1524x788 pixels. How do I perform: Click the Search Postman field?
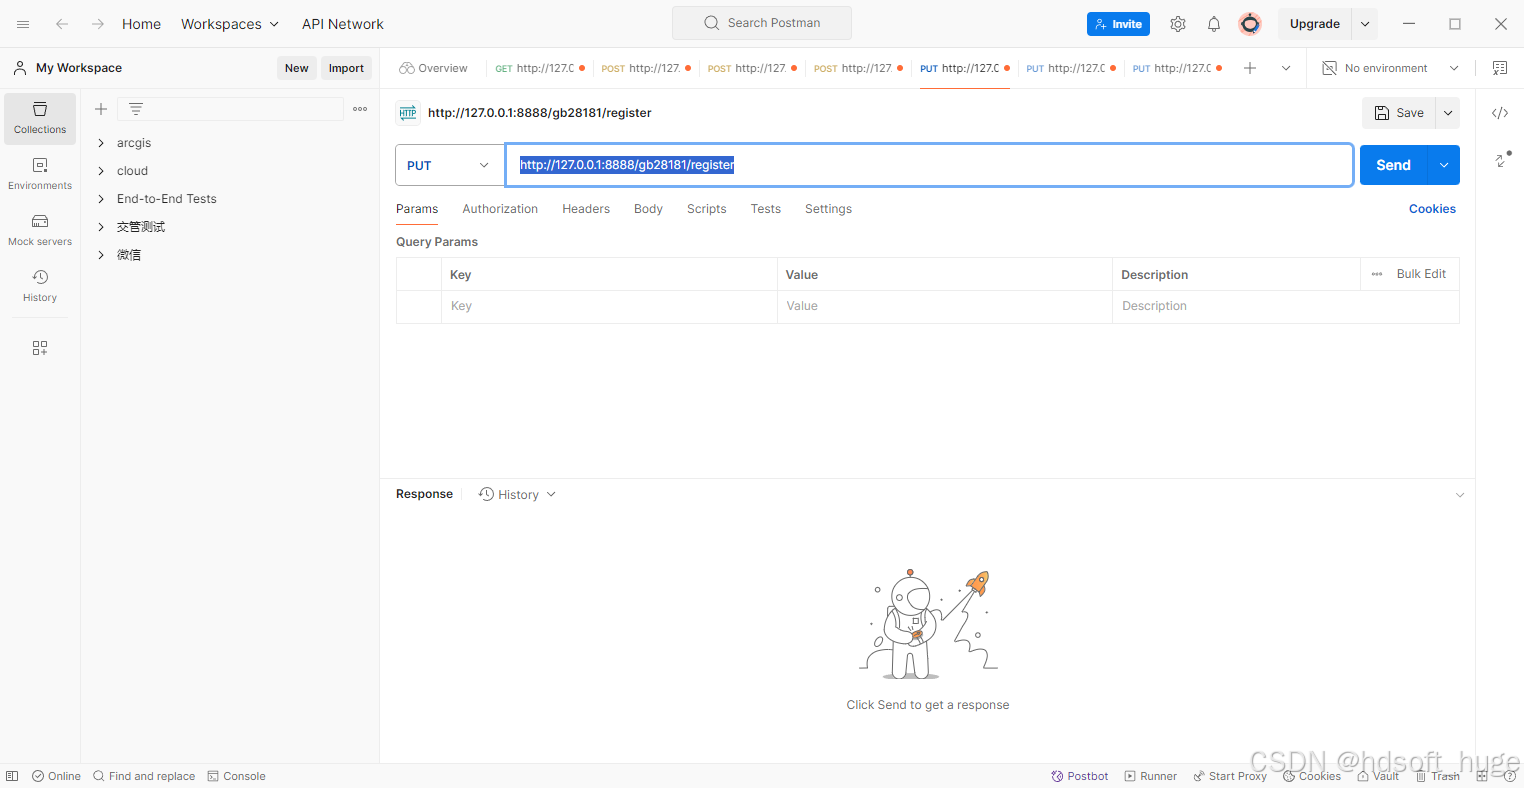762,23
